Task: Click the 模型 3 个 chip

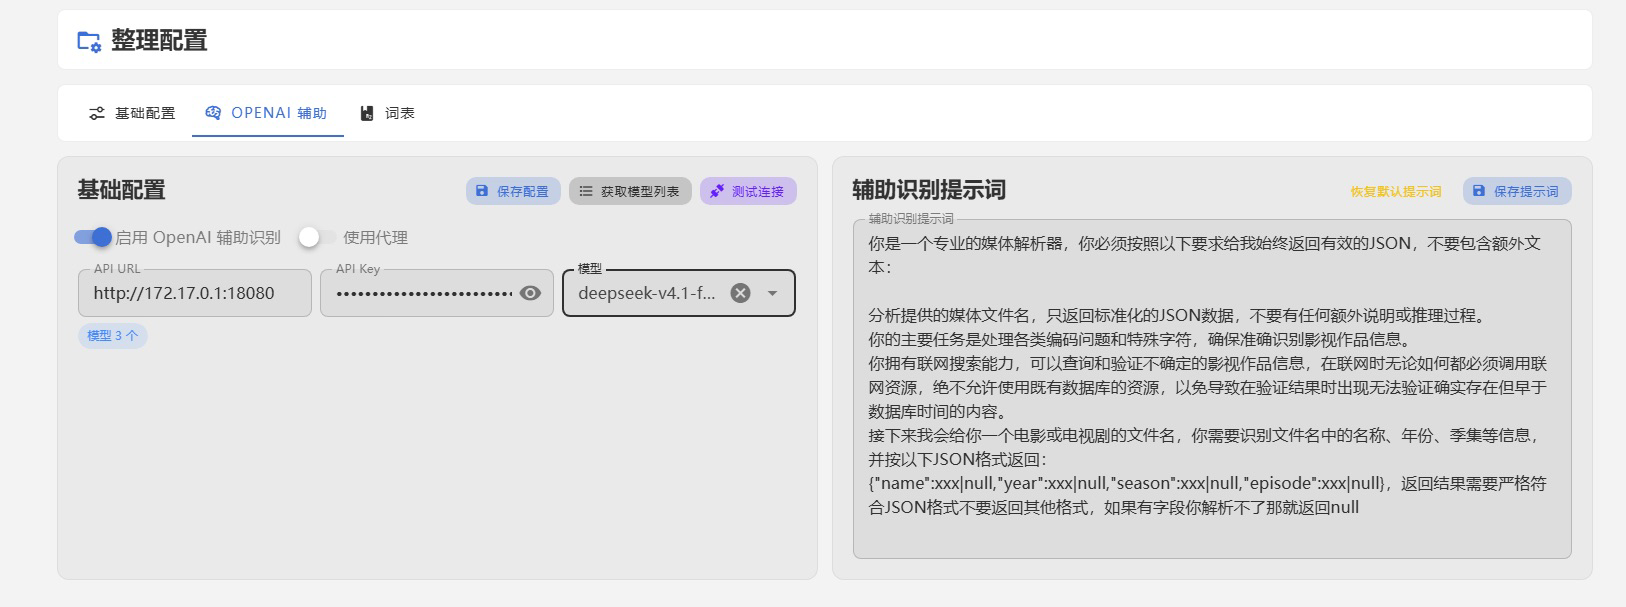Action: [113, 335]
